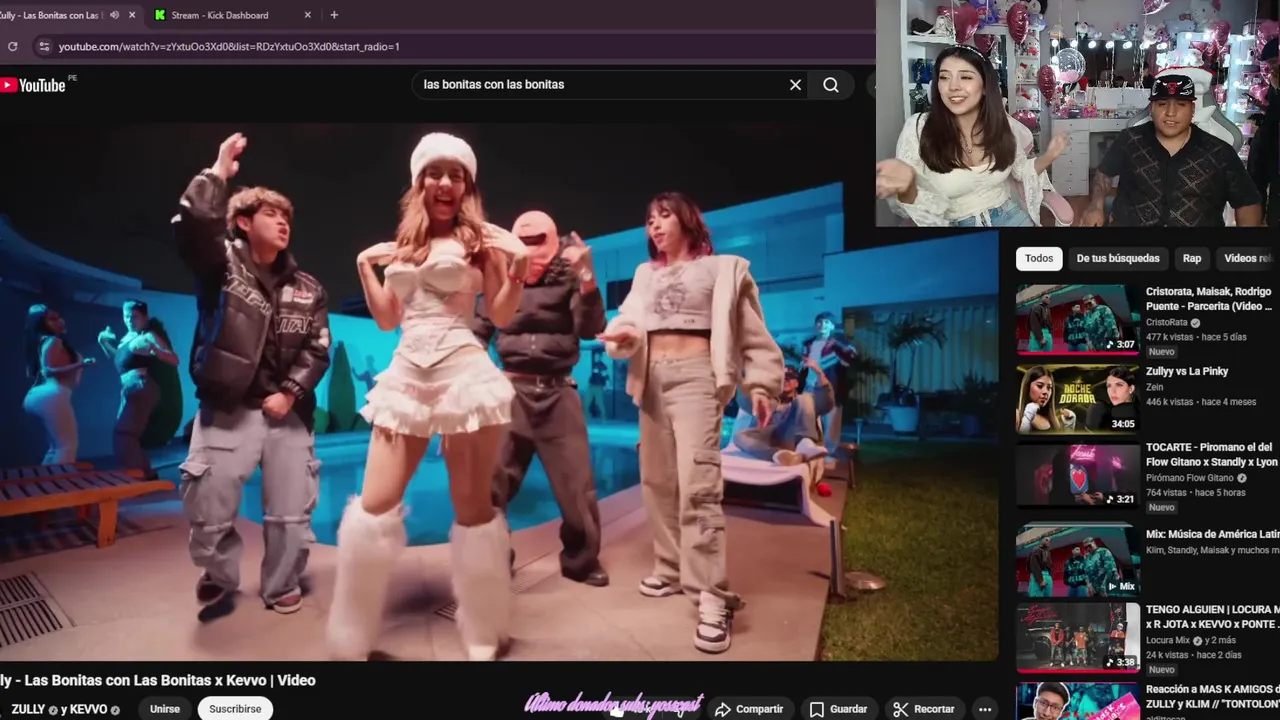Image resolution: width=1280 pixels, height=720 pixels.
Task: Click 'Reacción a MAS K AMIGOS de ZULLY y KLIM' title
Action: click(x=1213, y=696)
